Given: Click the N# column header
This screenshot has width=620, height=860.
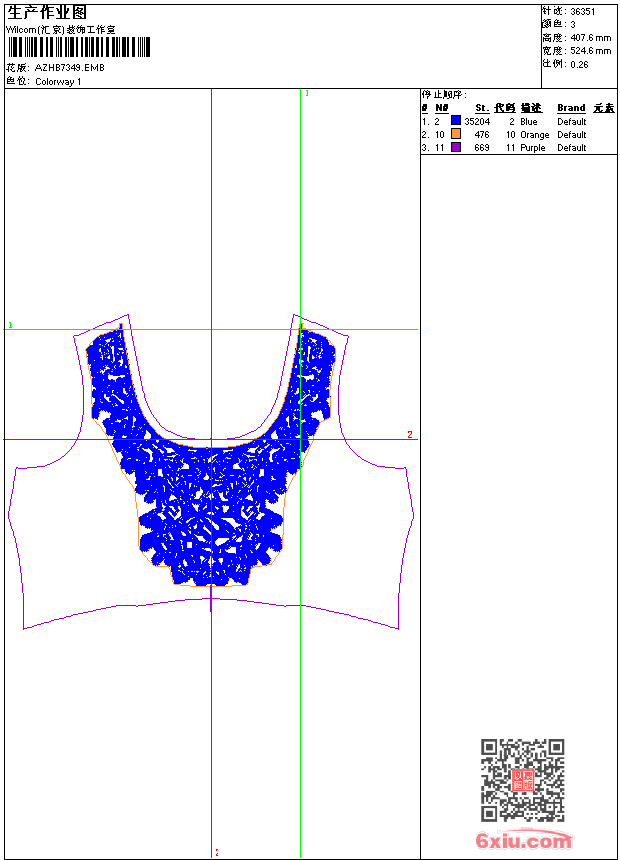Looking at the screenshot, I should [x=442, y=108].
